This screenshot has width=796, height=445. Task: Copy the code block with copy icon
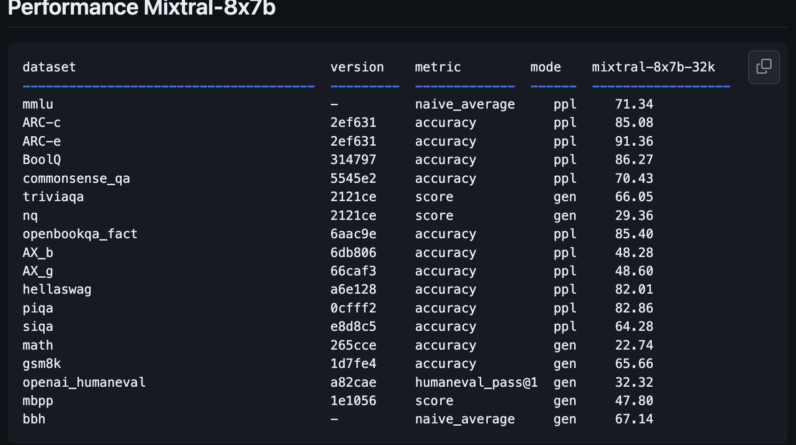point(764,66)
